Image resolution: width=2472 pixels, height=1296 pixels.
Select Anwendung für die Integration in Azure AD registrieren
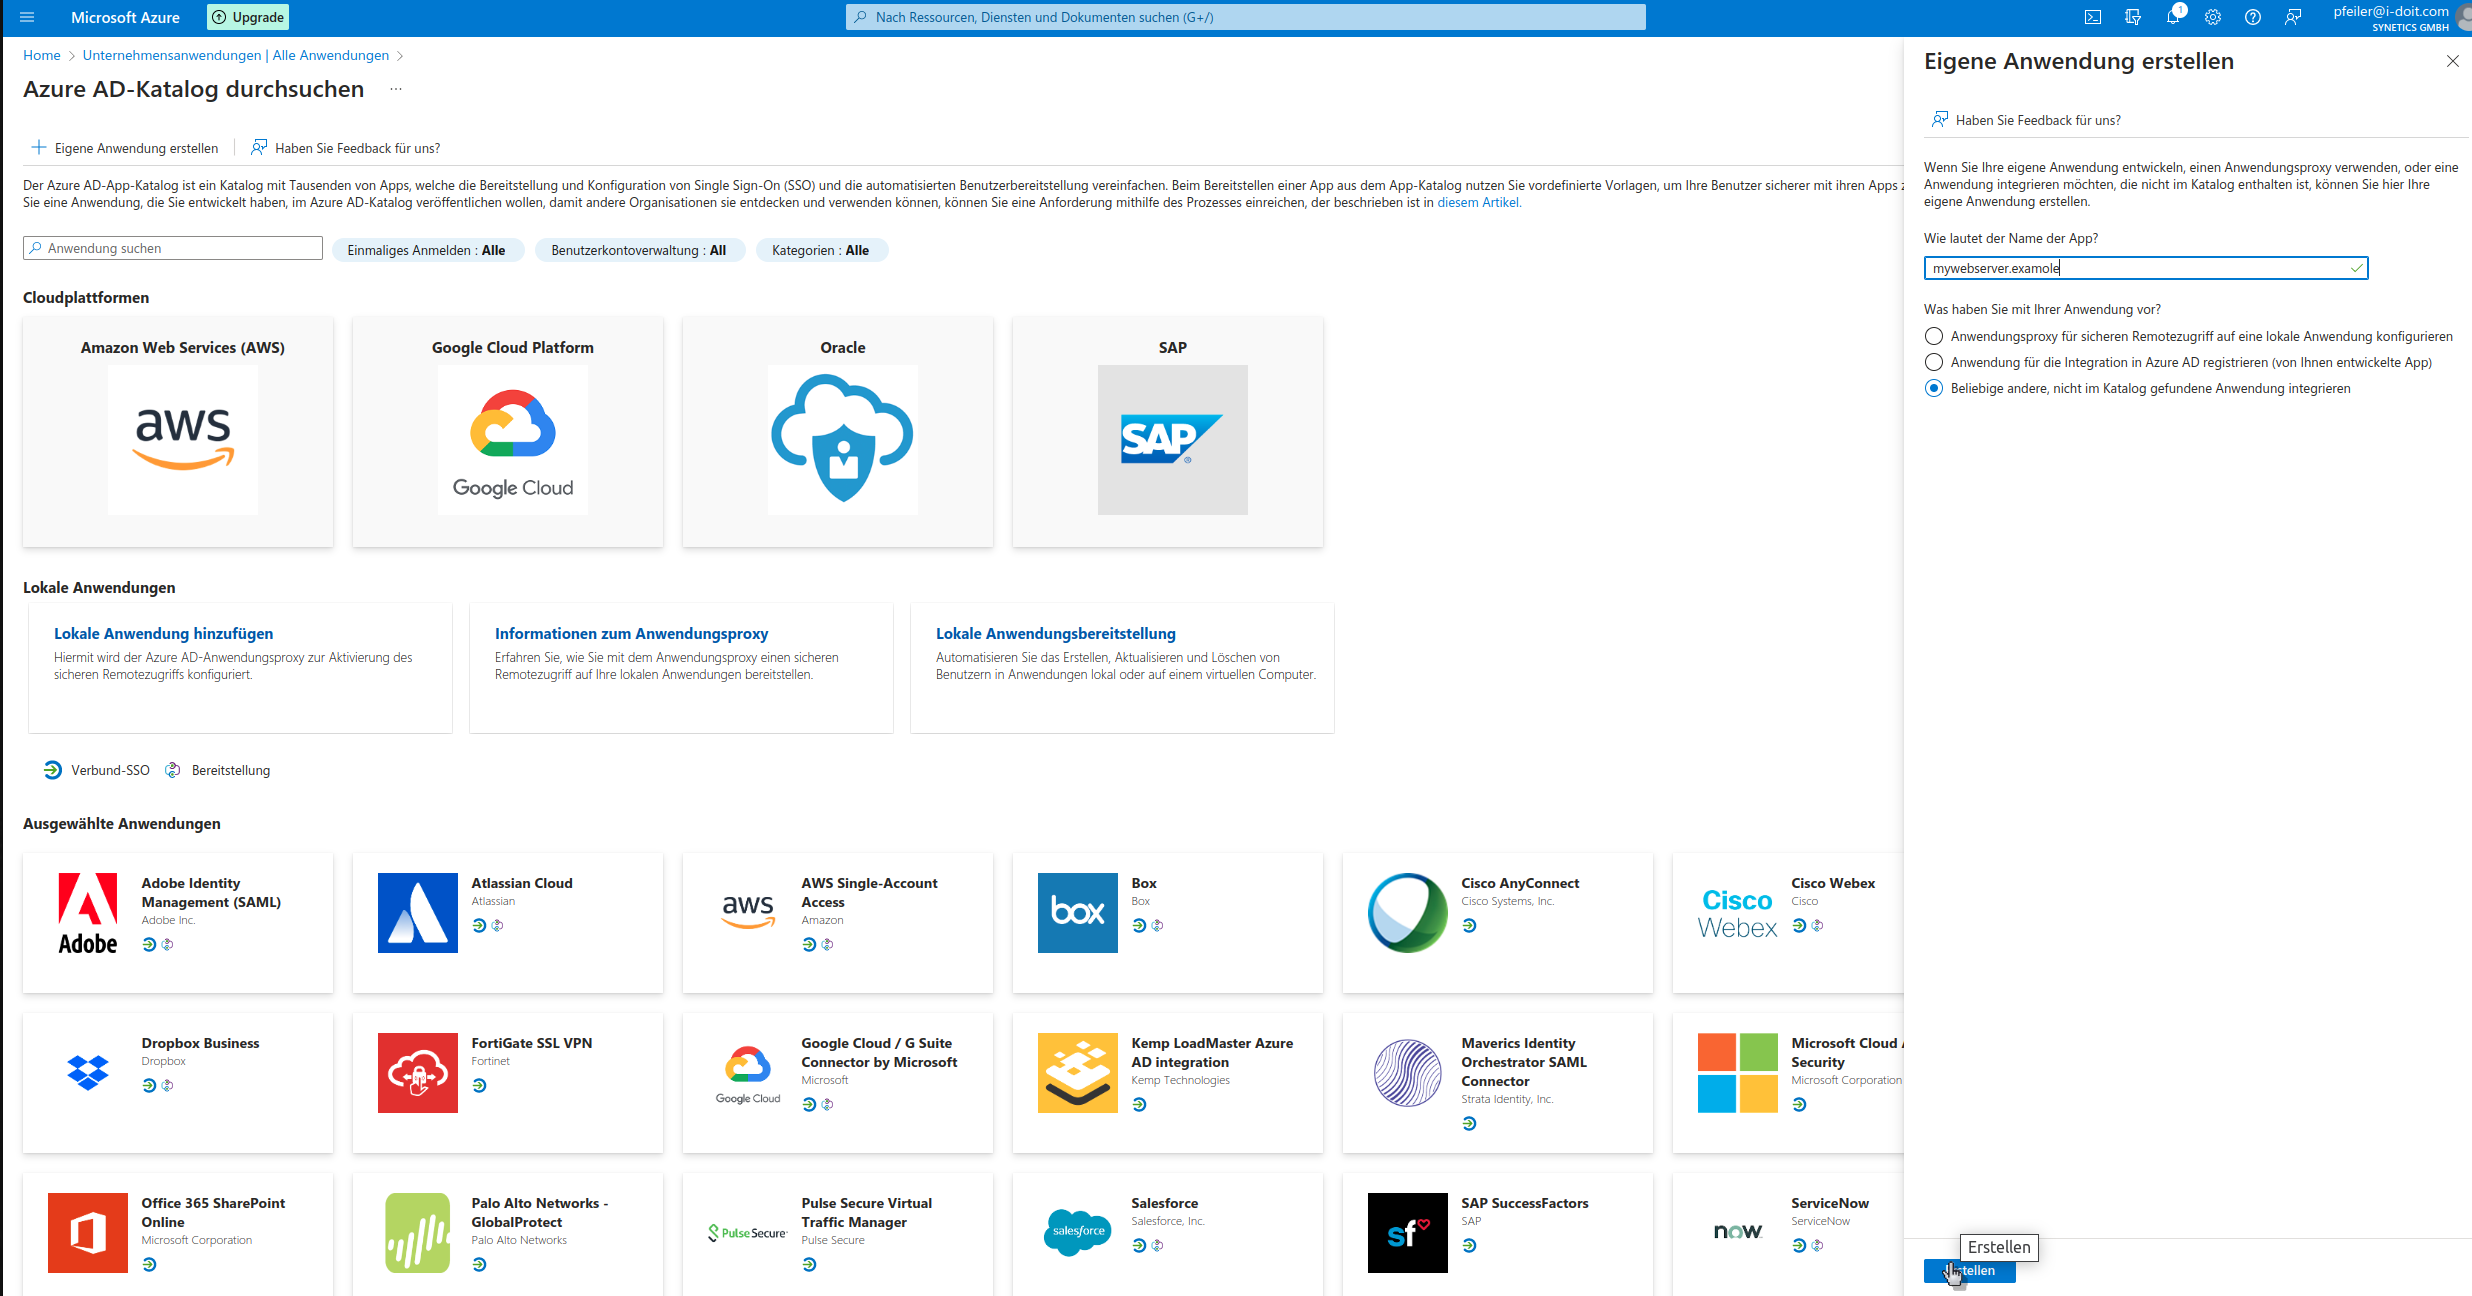pyautogui.click(x=1934, y=362)
